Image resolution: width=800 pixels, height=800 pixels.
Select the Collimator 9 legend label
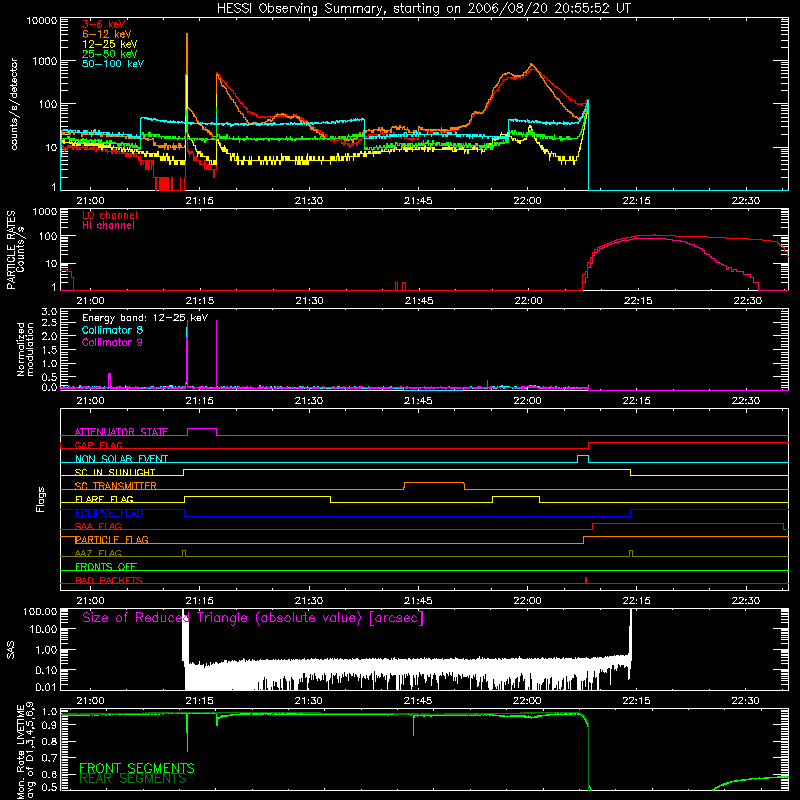112,342
